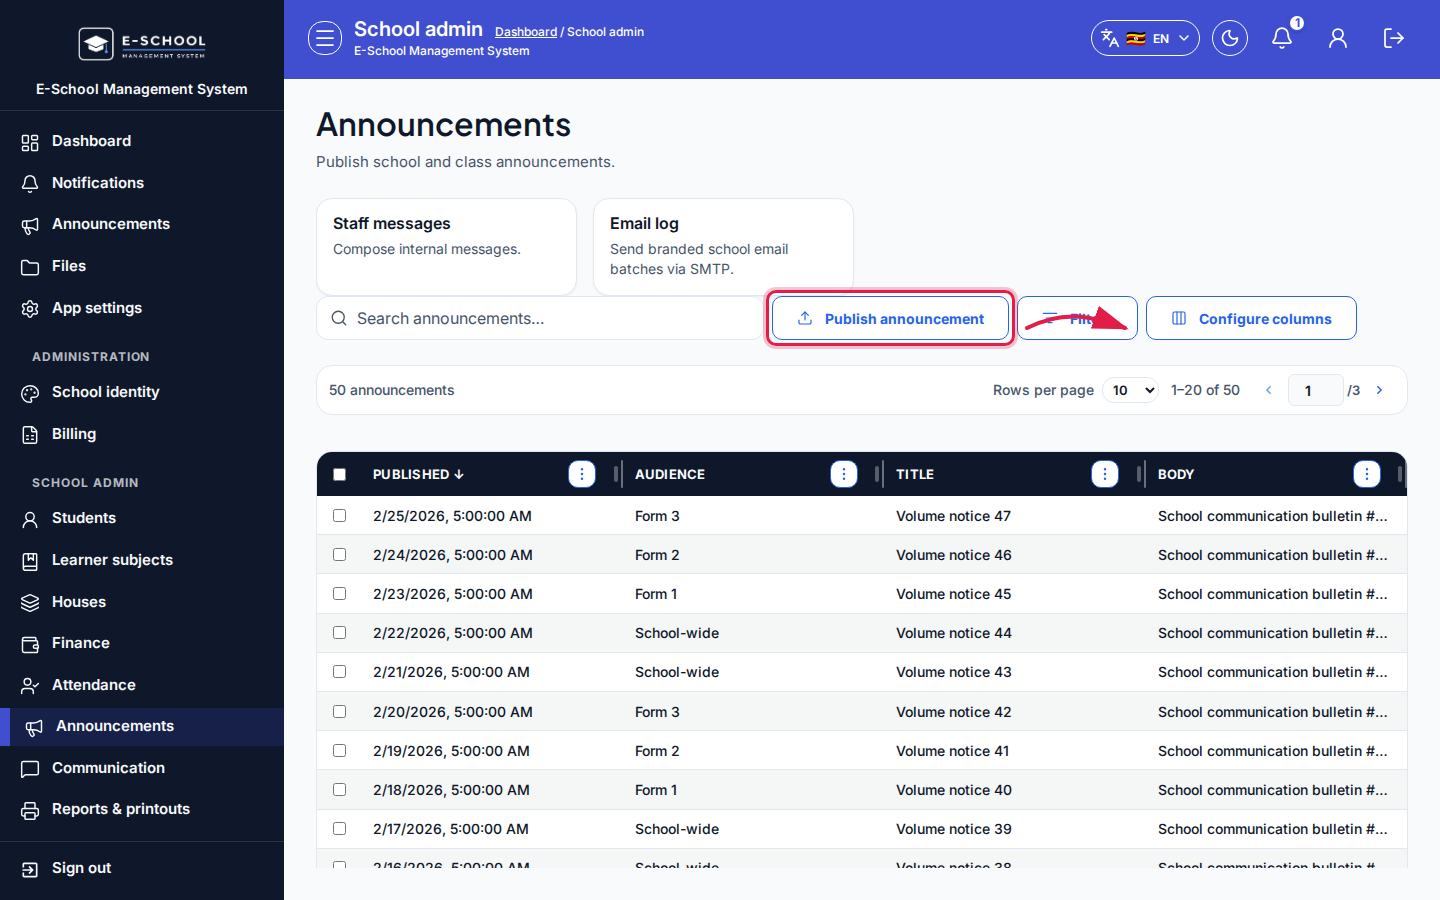
Task: Click the Audience column header text
Action: coord(670,474)
